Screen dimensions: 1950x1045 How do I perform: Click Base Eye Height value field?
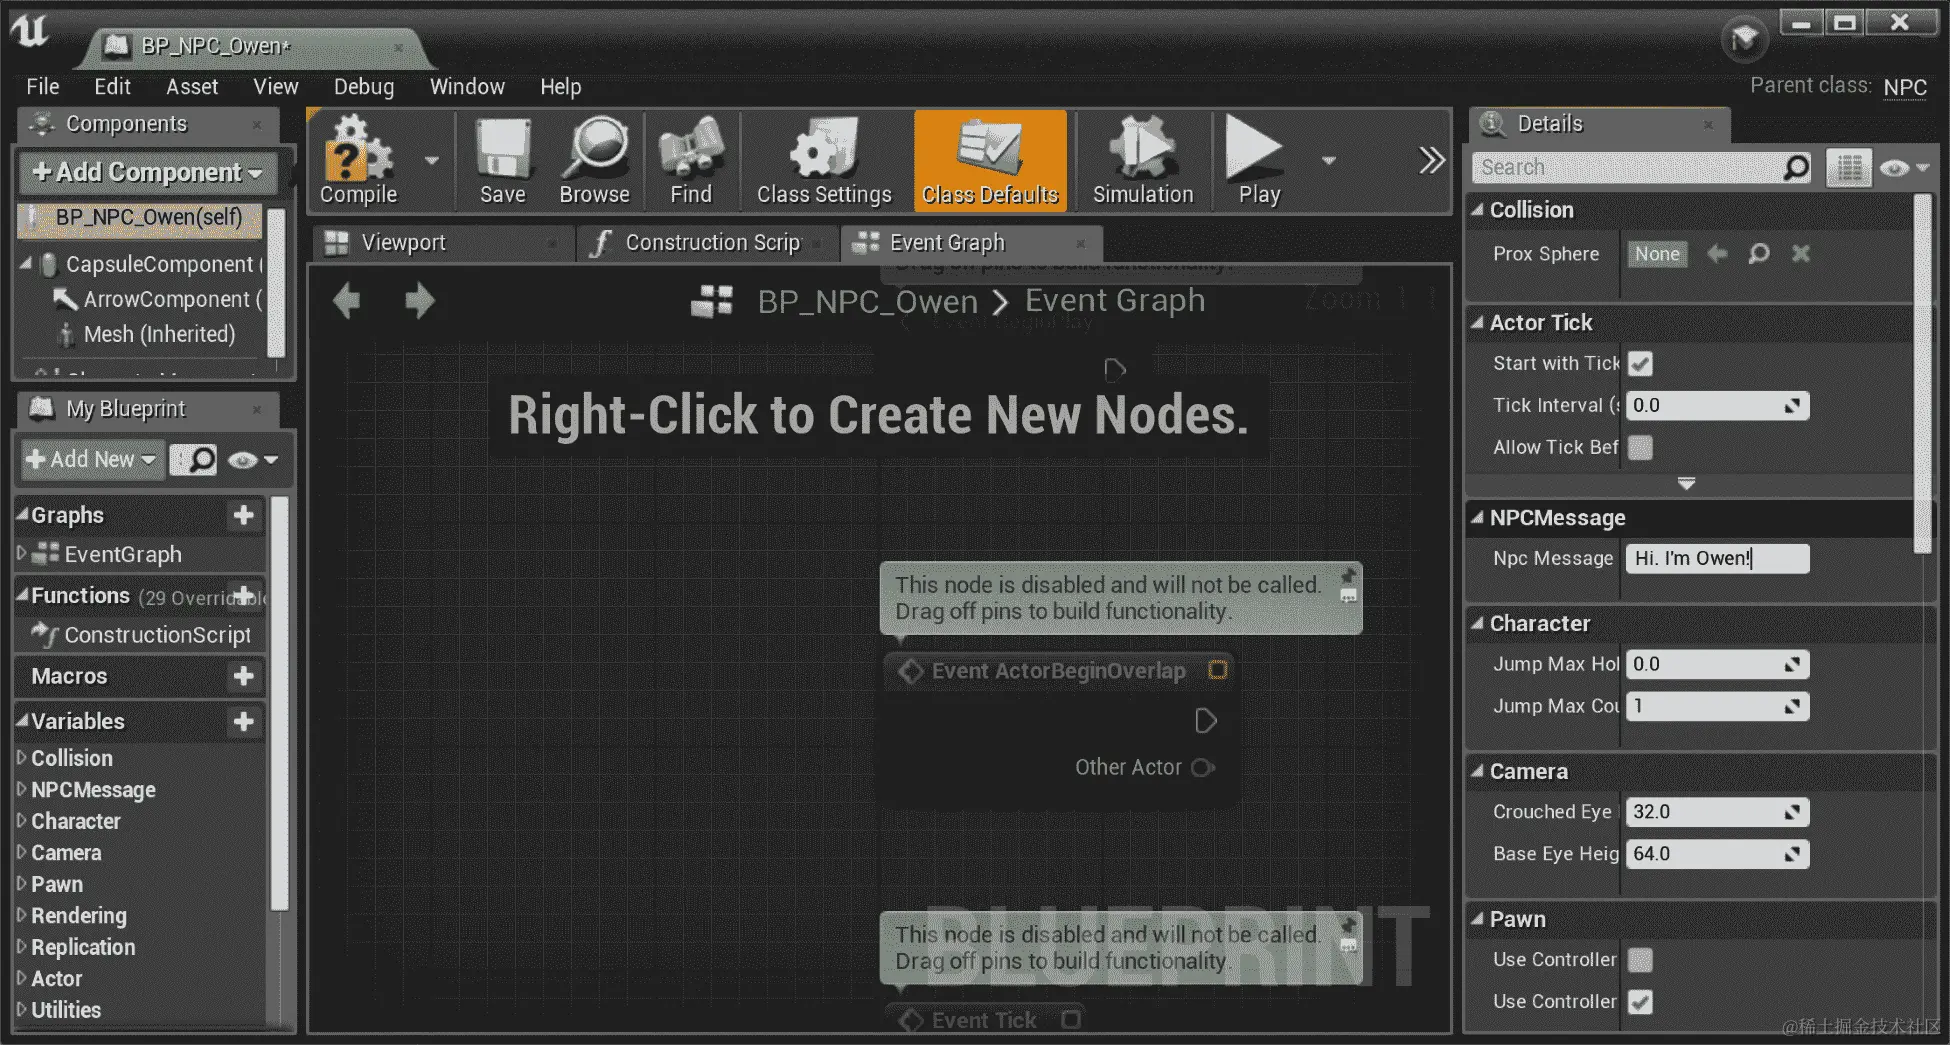pyautogui.click(x=1717, y=854)
